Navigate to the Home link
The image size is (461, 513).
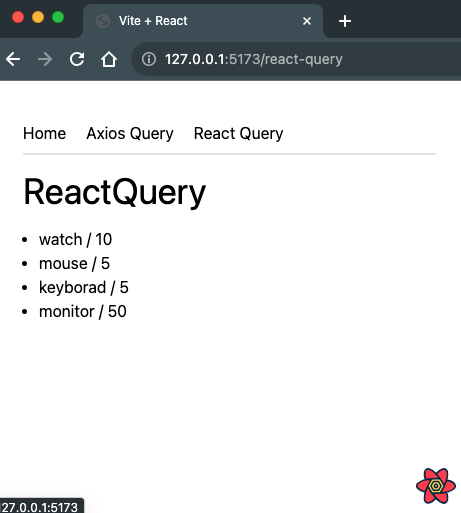pyautogui.click(x=44, y=133)
